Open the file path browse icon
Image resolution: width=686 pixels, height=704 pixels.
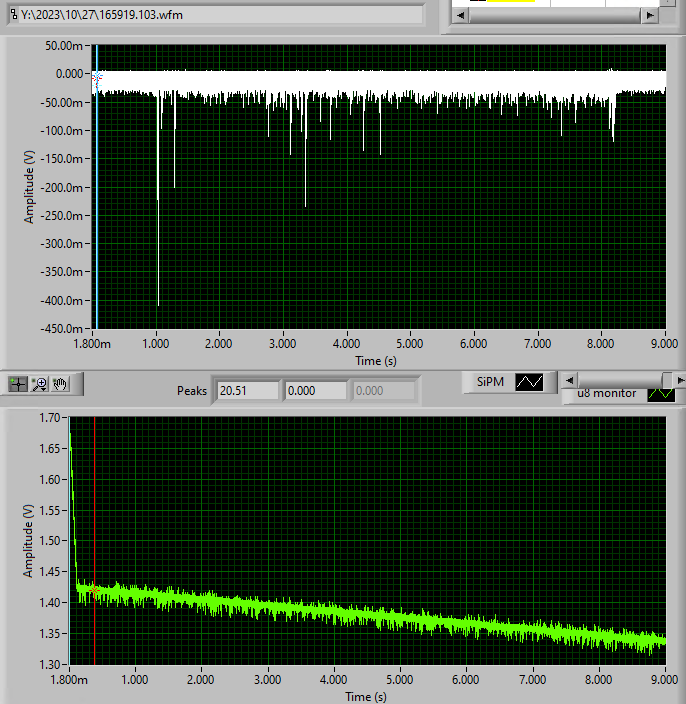coord(14,14)
